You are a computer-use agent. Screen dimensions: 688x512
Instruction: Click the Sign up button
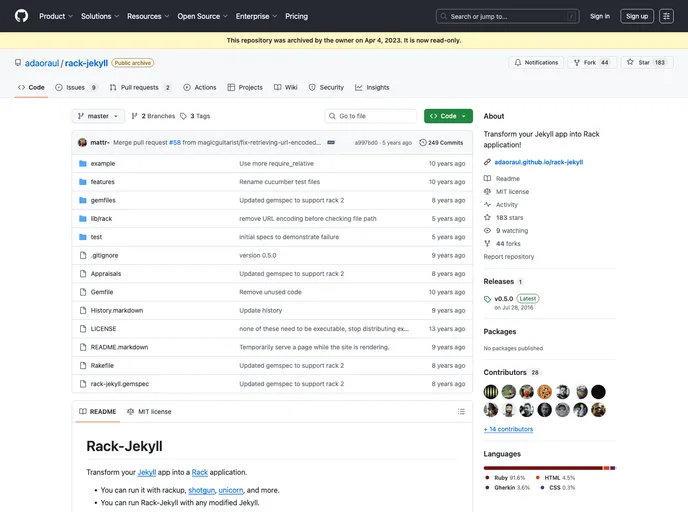[637, 16]
